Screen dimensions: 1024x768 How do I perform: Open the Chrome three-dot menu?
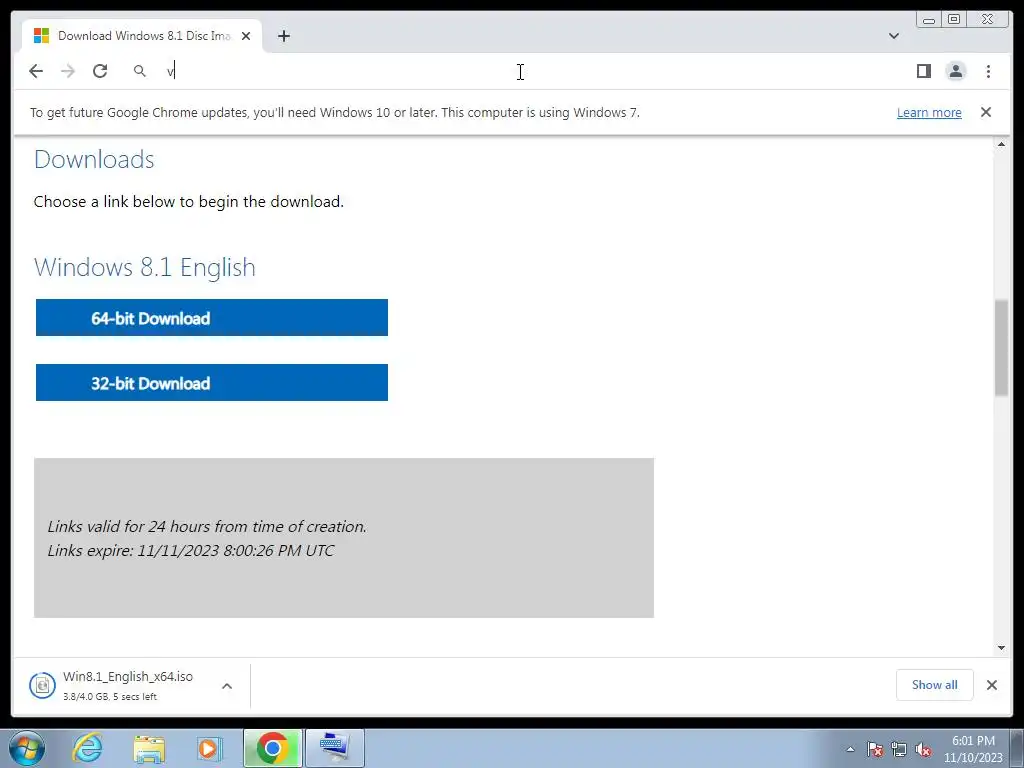[x=988, y=71]
